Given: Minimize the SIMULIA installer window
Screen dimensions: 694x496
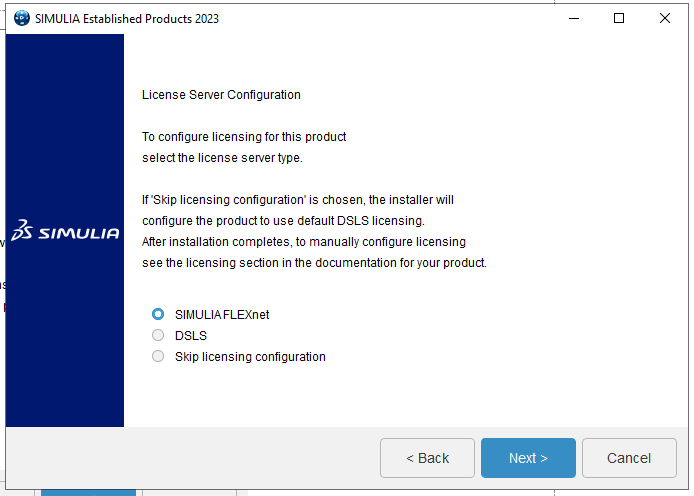Looking at the screenshot, I should (574, 18).
